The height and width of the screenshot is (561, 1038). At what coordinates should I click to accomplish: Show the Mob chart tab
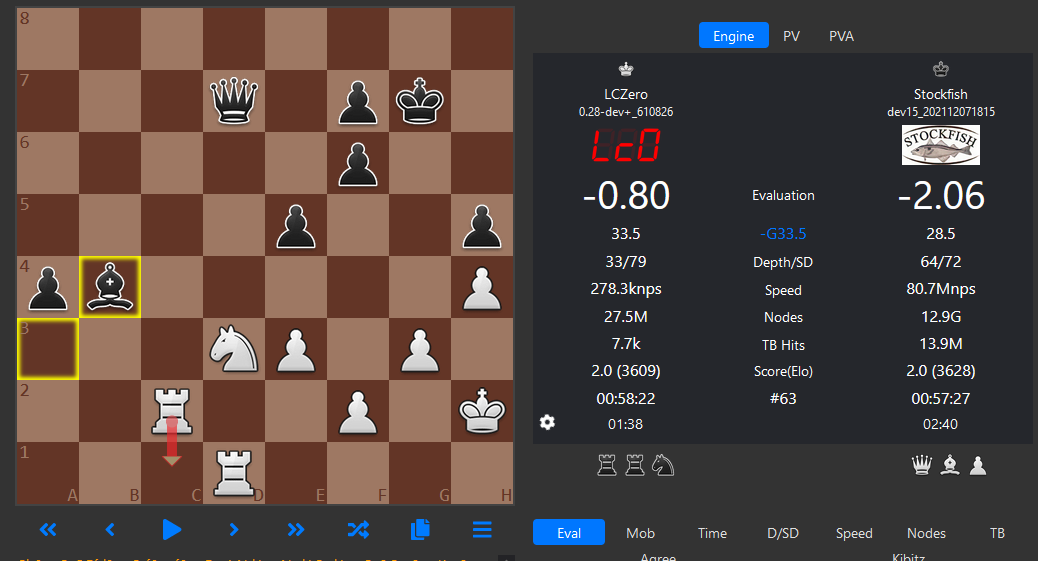640,533
